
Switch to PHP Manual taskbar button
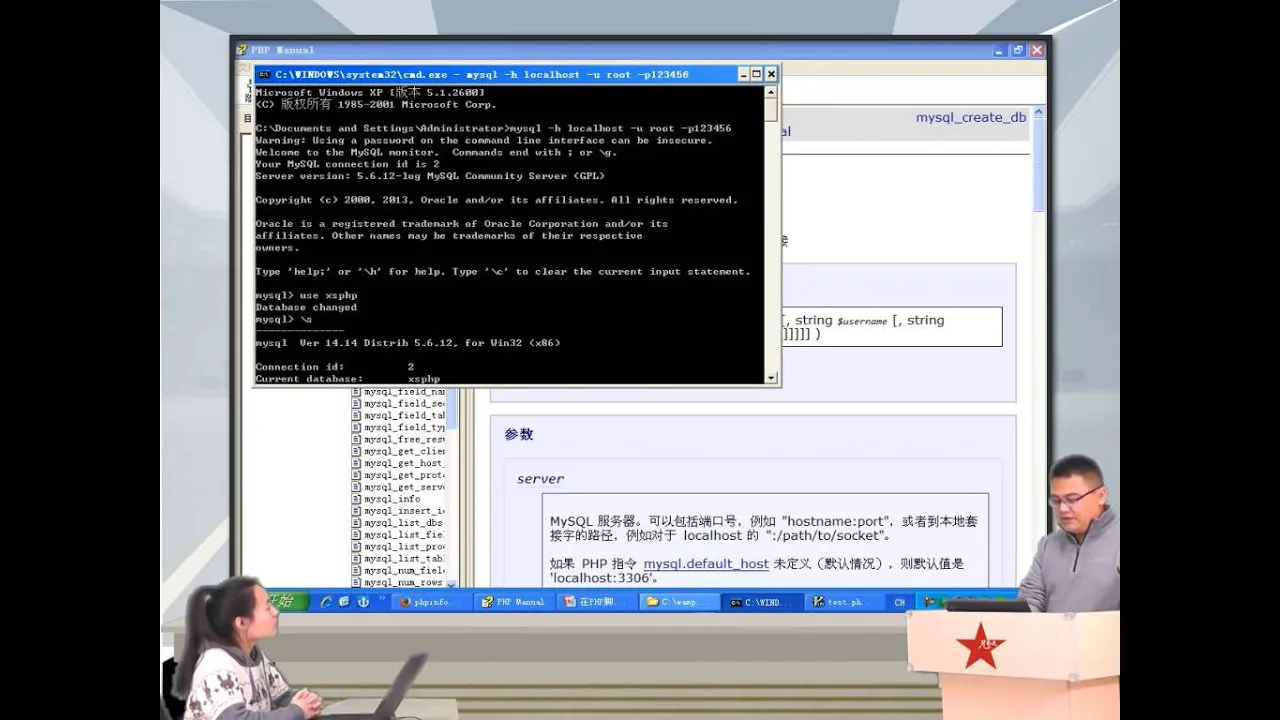click(512, 602)
